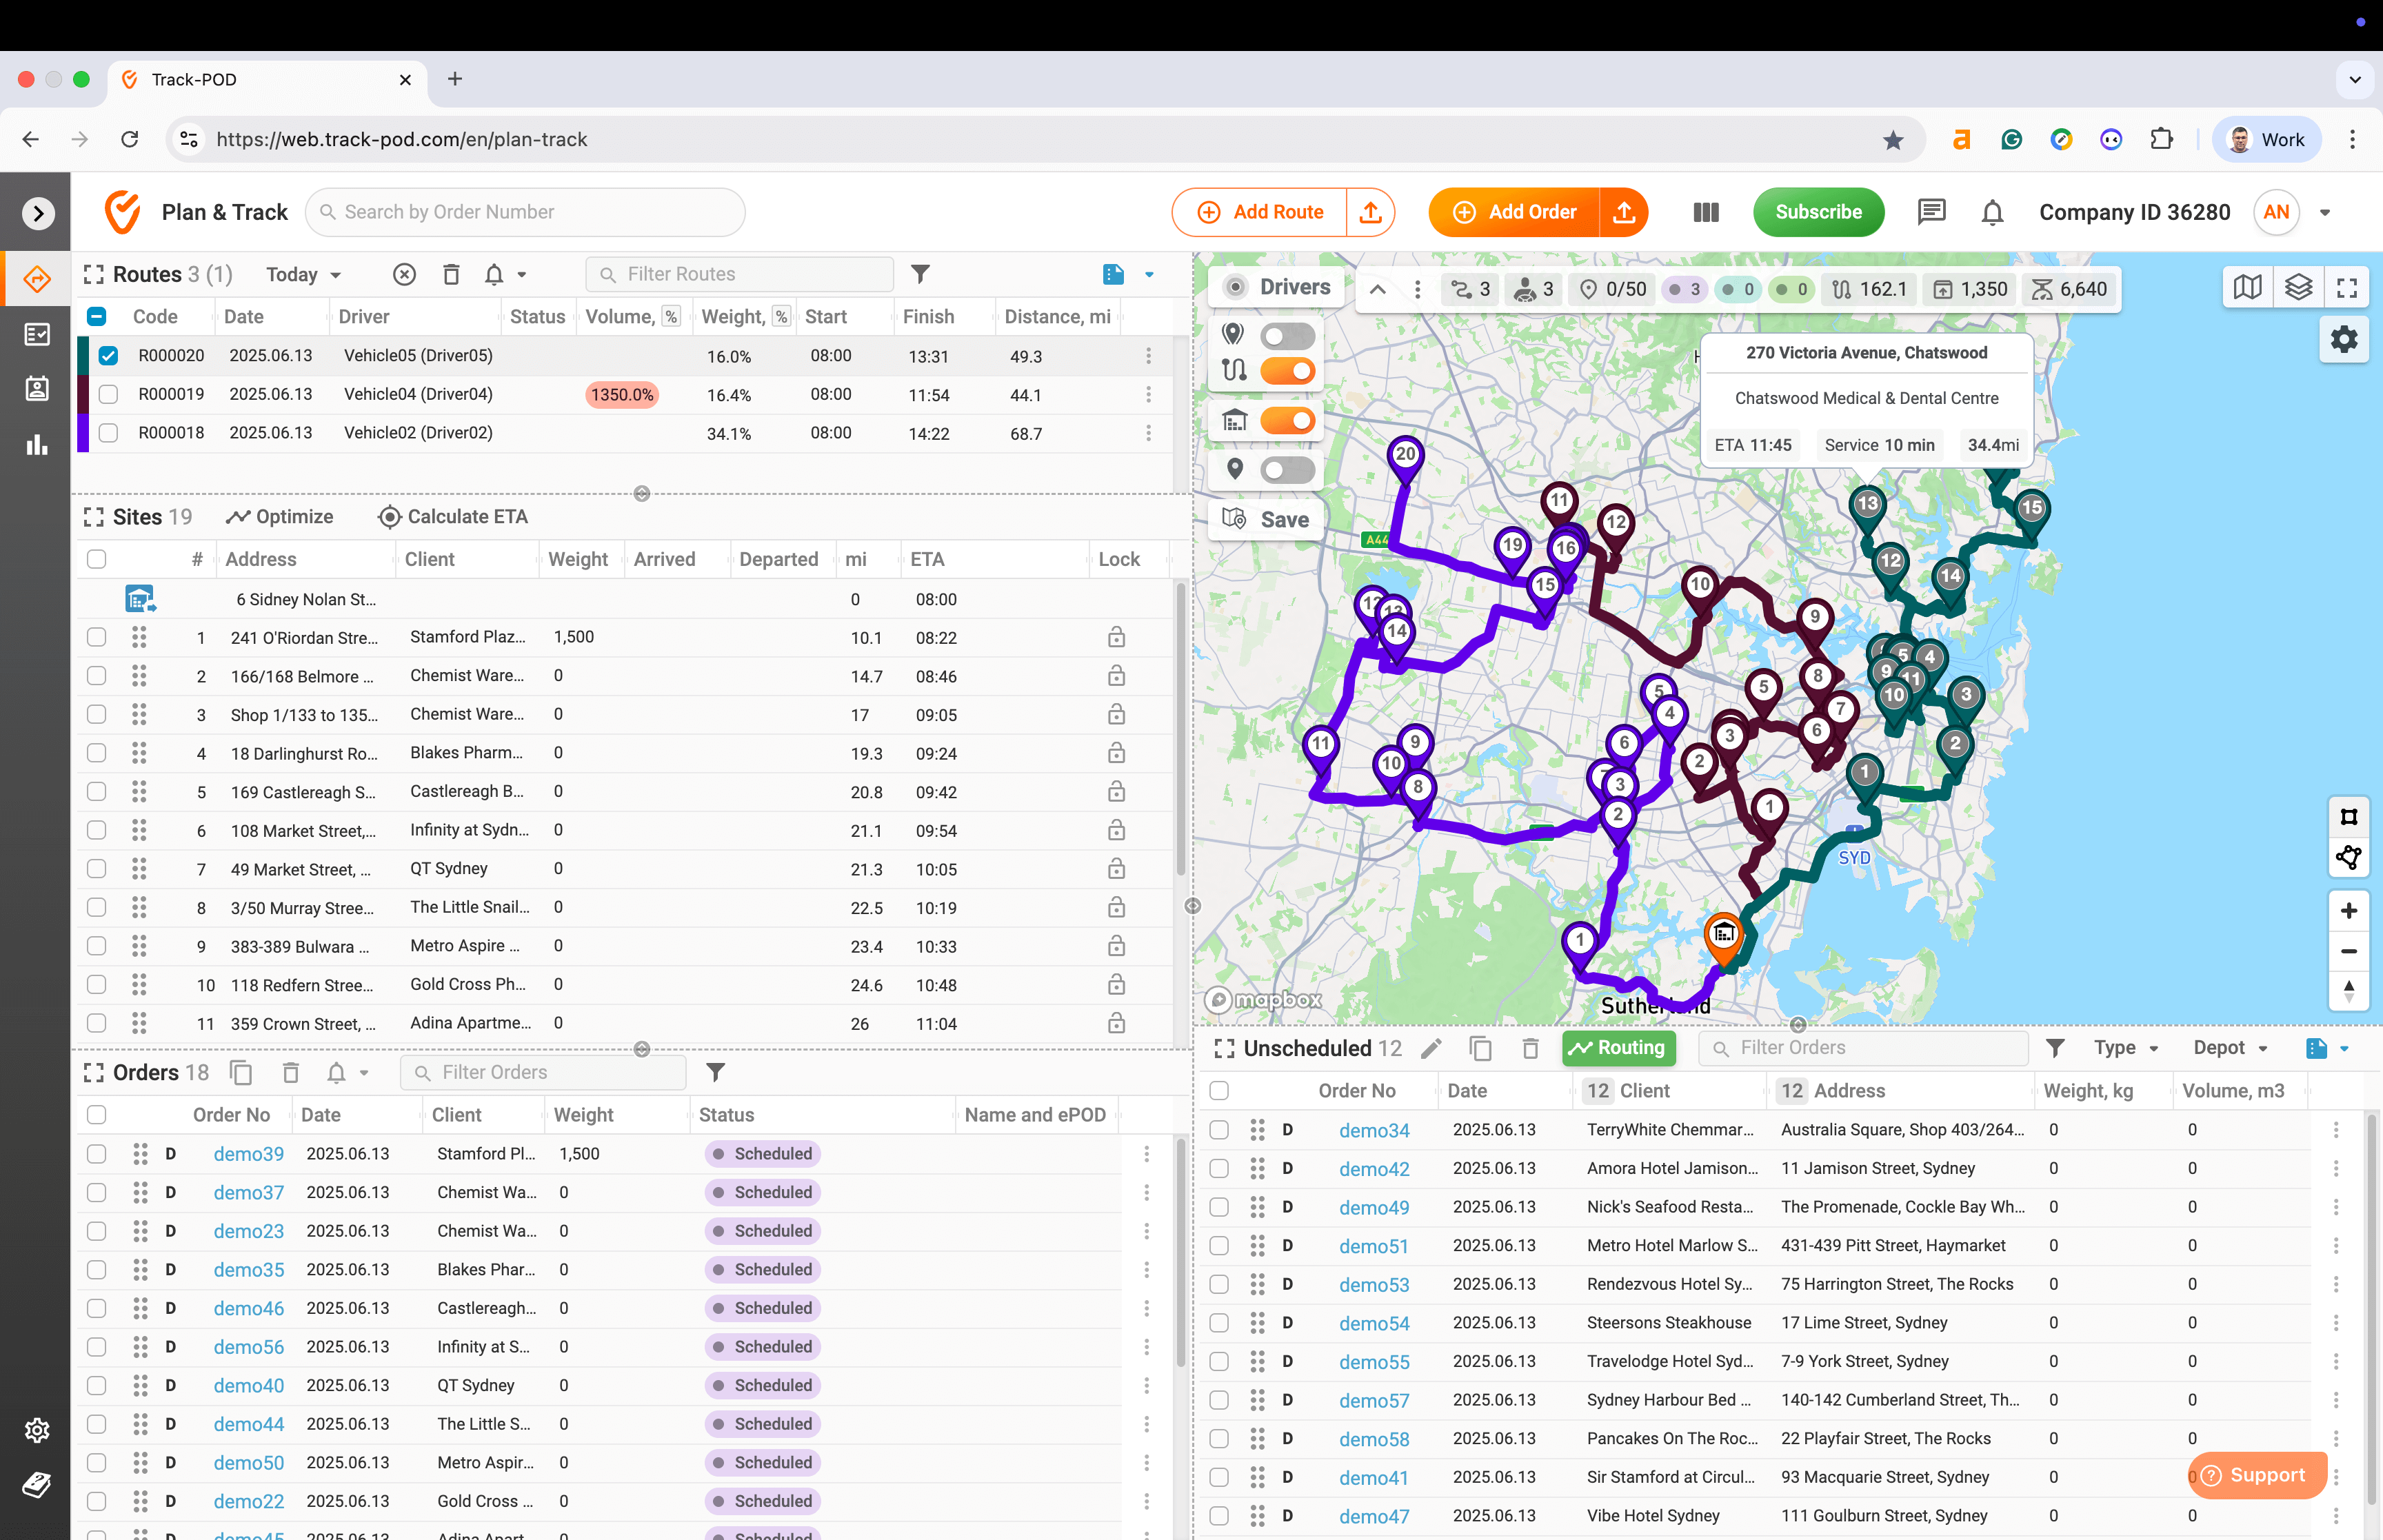2383x1540 pixels.
Task: Click the delete trash icon in Routes panel
Action: pyautogui.click(x=451, y=274)
